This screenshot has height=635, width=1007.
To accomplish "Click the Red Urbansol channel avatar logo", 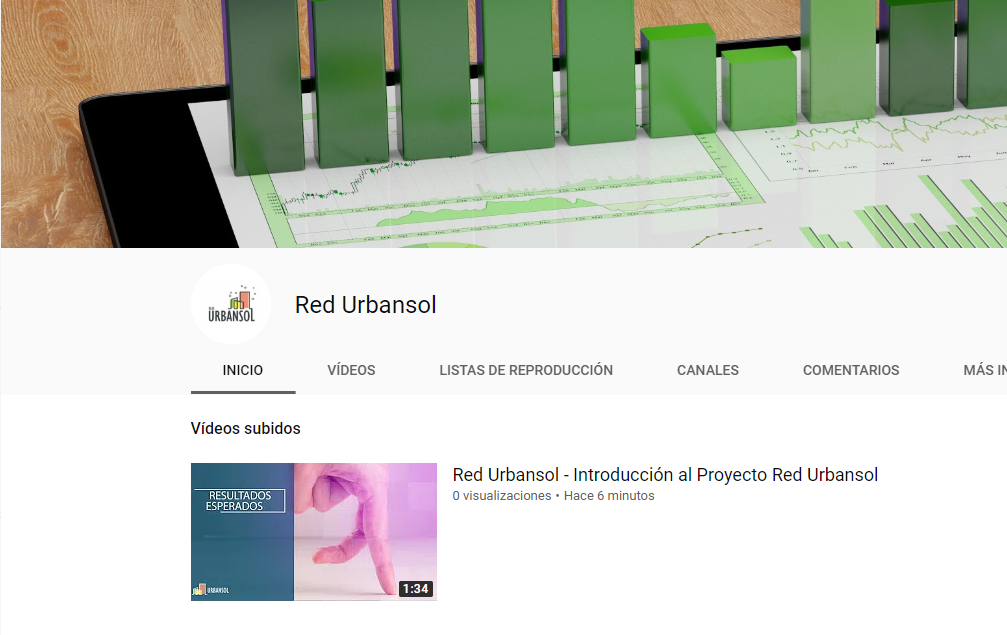I will point(231,304).
